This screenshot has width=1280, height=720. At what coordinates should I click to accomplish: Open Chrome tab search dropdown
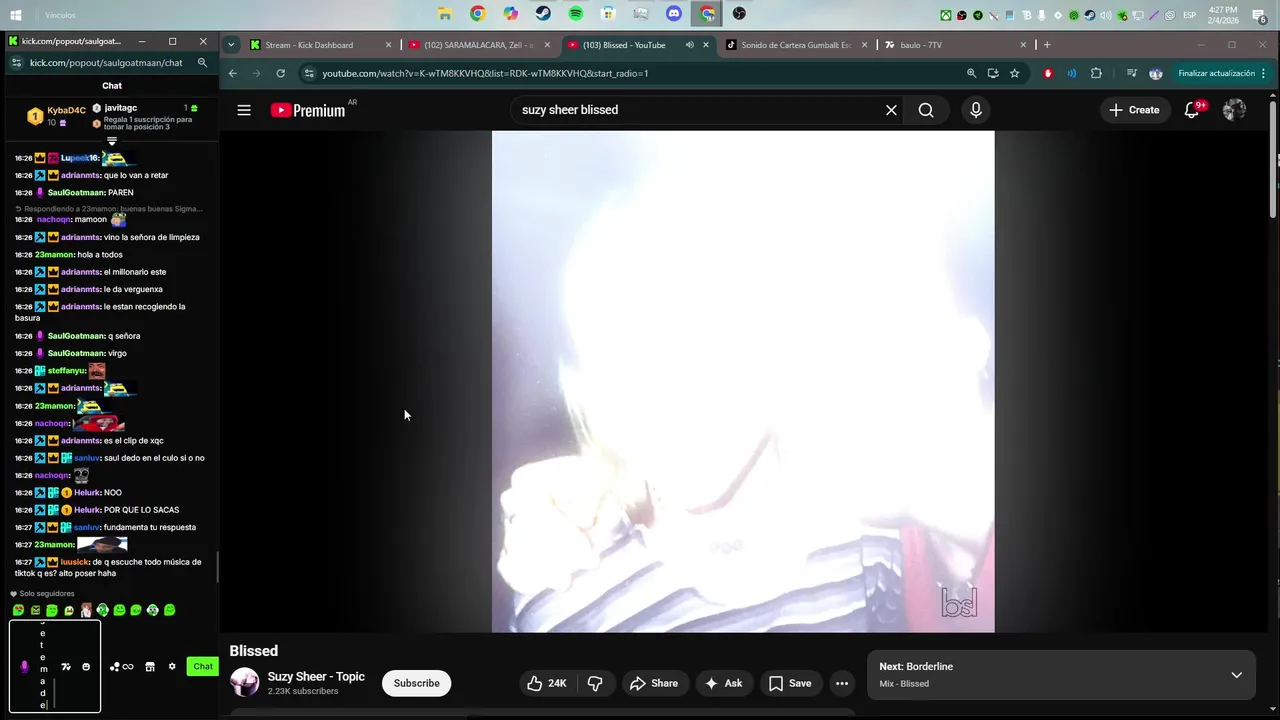pyautogui.click(x=231, y=45)
